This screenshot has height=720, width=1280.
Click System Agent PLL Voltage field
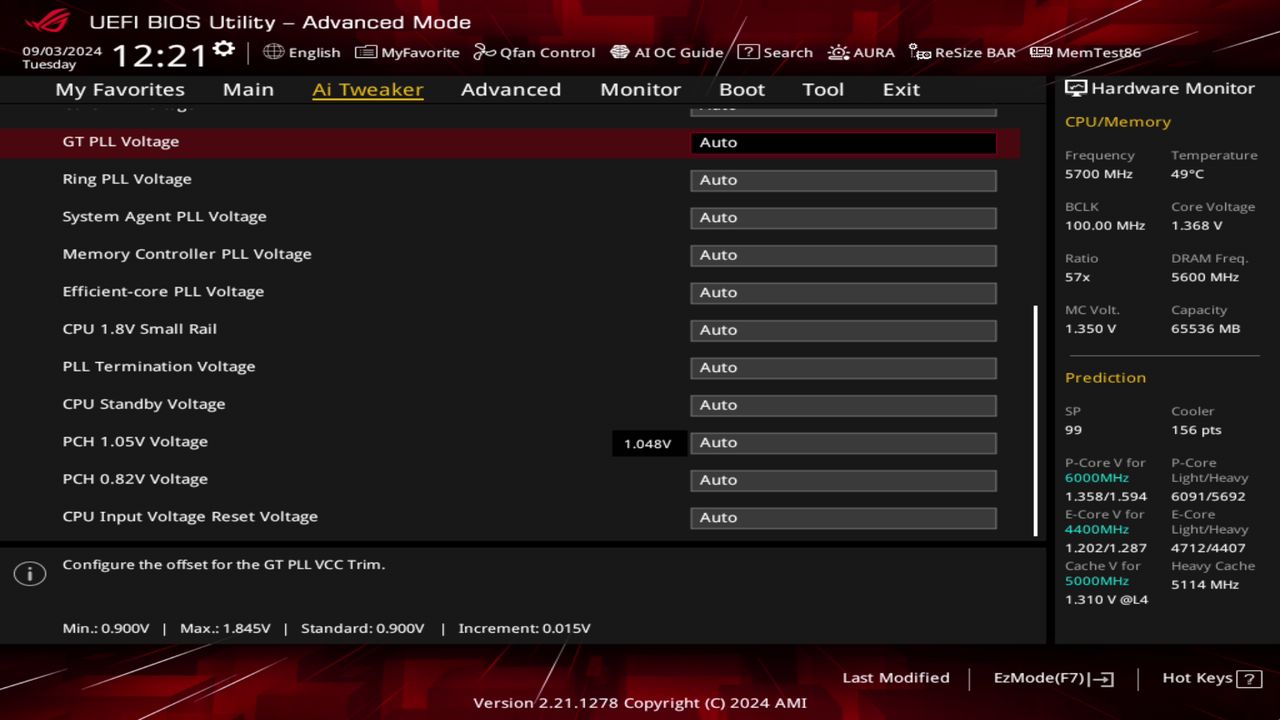[843, 218]
